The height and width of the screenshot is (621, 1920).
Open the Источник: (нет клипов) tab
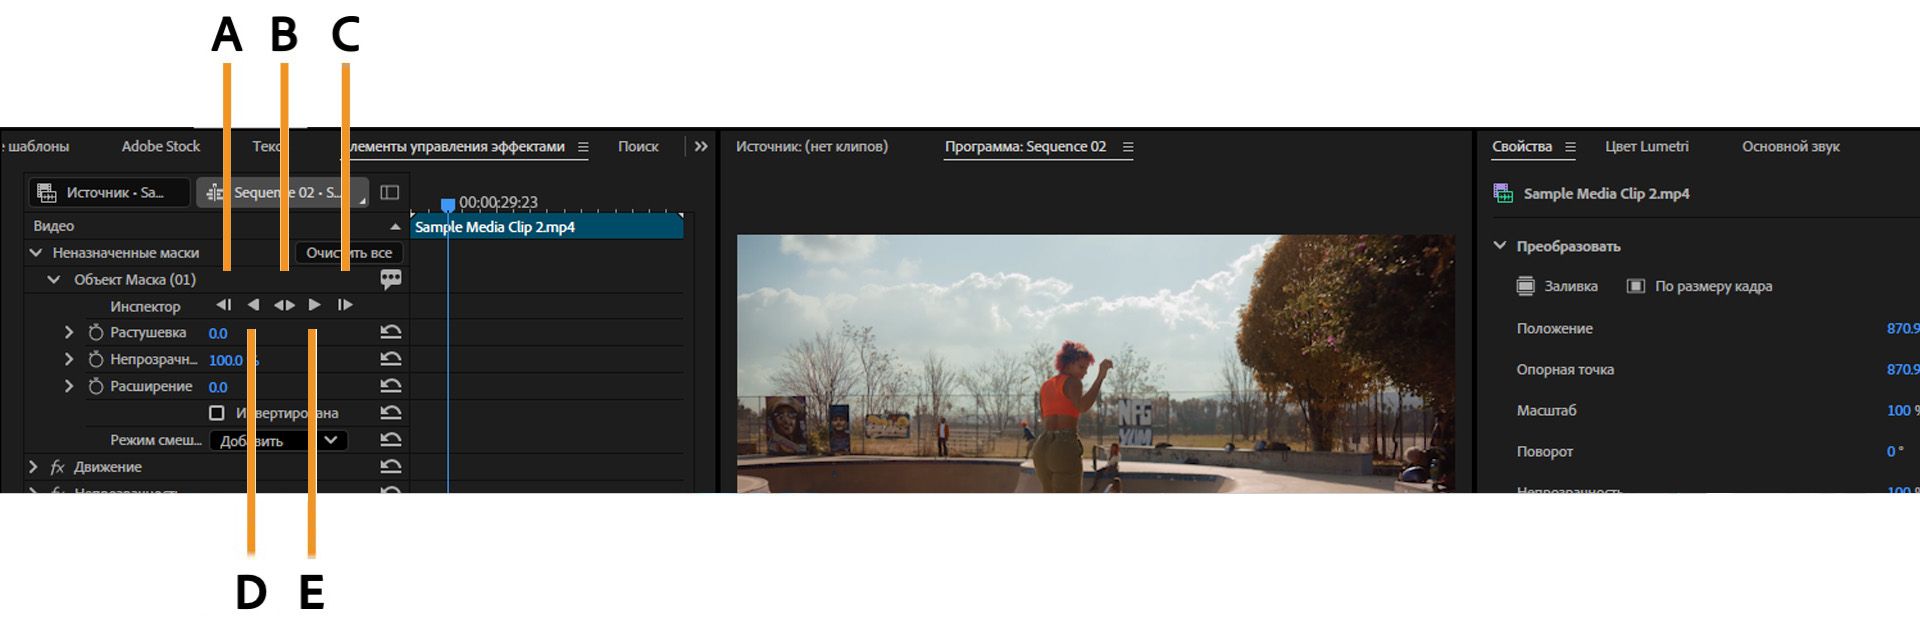point(812,146)
